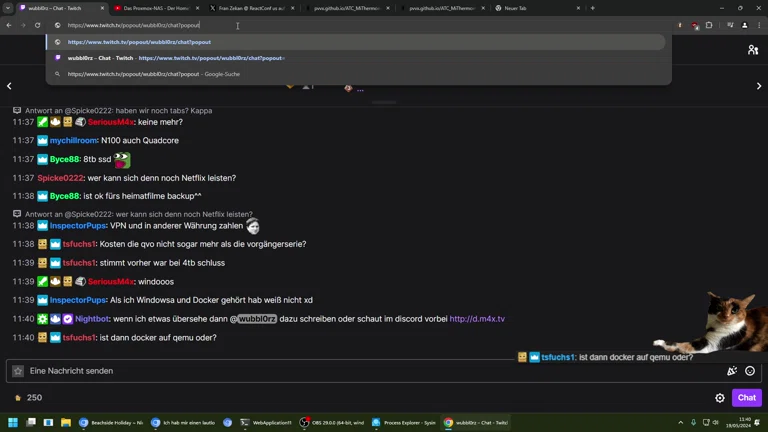Reload the page with the refresh icon
This screenshot has height=432, width=768.
pyautogui.click(x=37, y=25)
